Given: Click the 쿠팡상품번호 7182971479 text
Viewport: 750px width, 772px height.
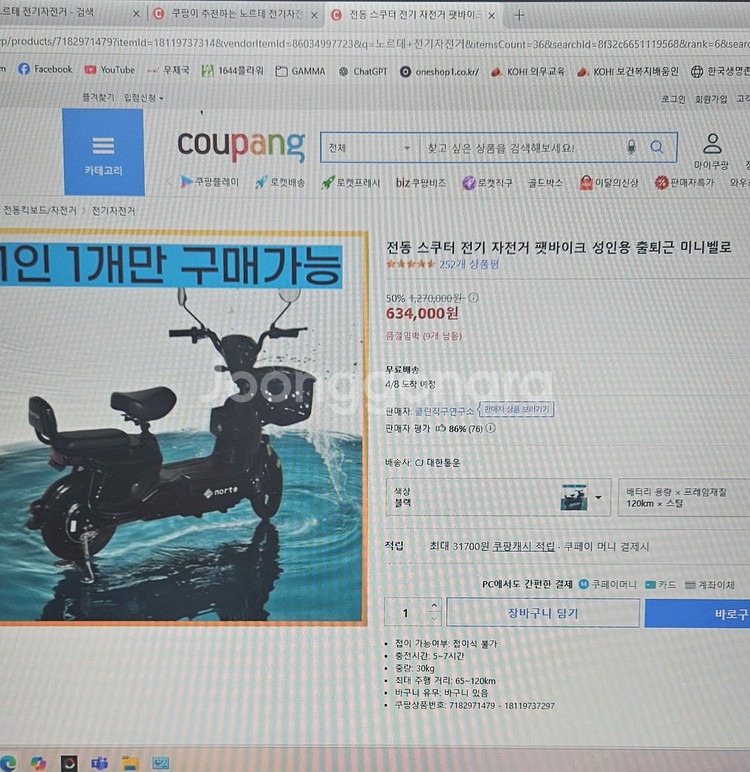Looking at the screenshot, I should click(x=475, y=705).
